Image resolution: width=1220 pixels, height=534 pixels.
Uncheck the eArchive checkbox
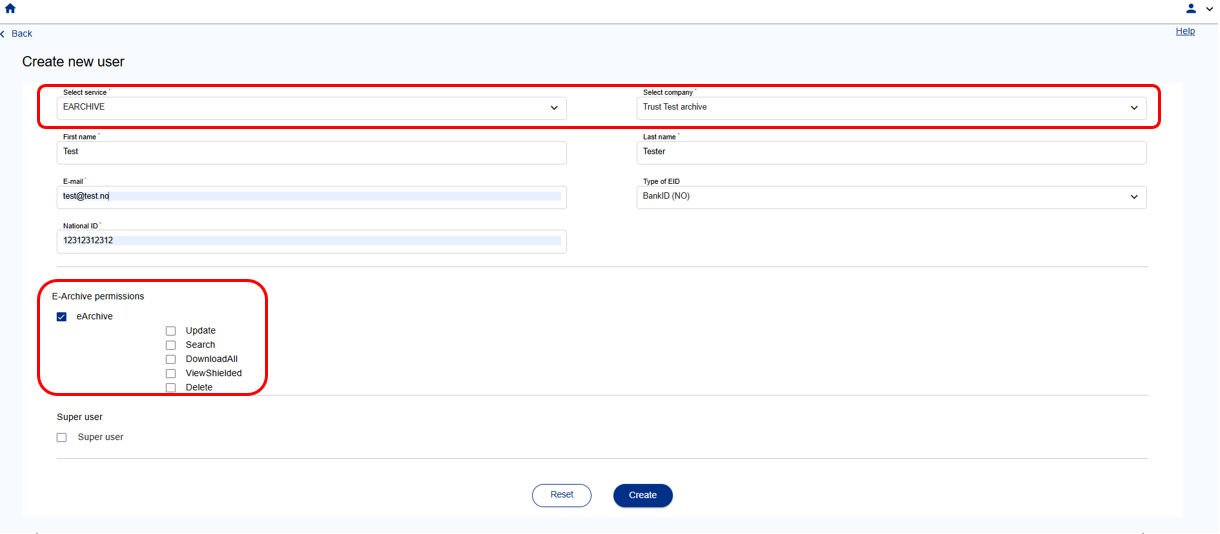(62, 317)
